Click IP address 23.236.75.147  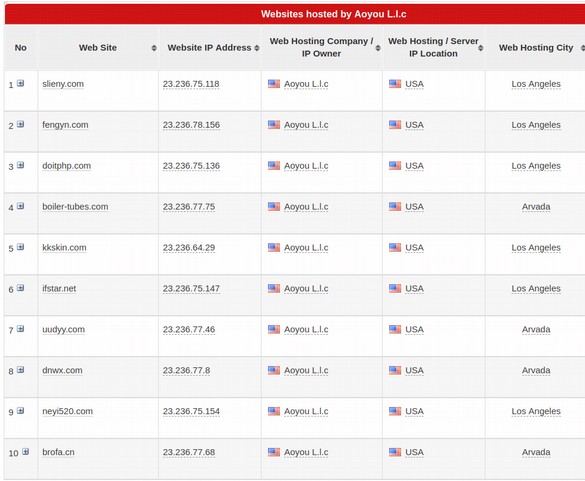[x=191, y=288]
